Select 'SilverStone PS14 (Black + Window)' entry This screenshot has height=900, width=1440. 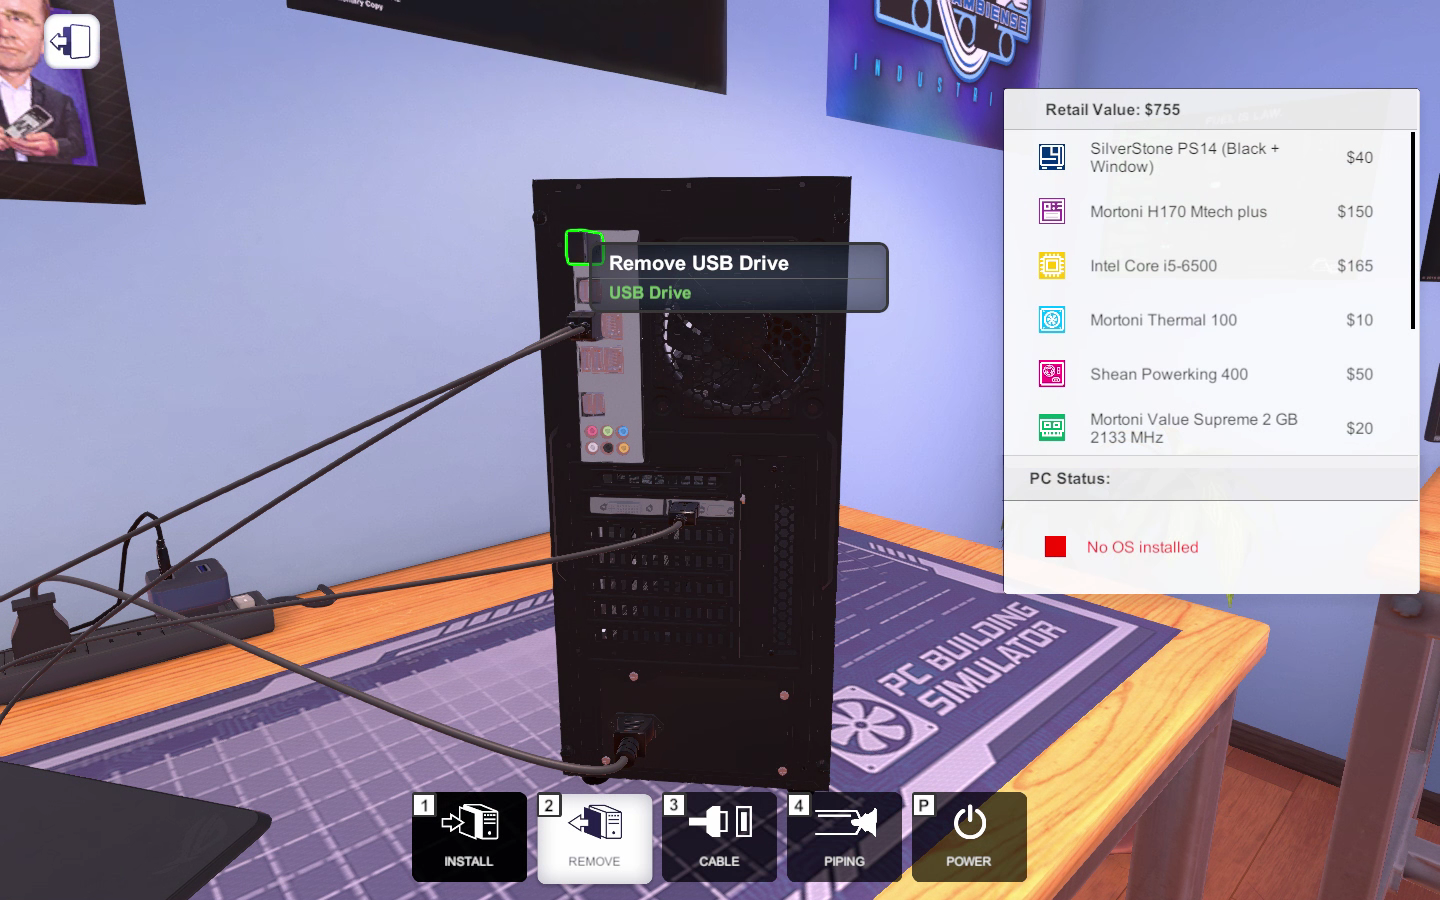1207,157
